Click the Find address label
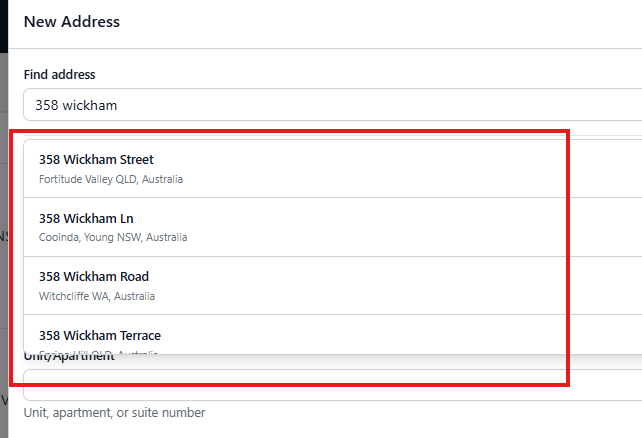The image size is (642, 438). click(x=59, y=75)
